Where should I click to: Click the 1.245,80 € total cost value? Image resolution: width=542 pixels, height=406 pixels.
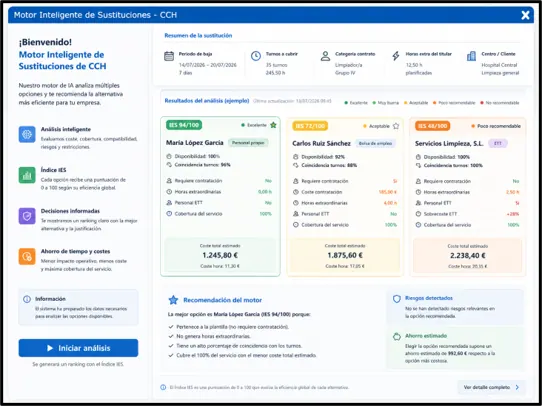(x=220, y=255)
